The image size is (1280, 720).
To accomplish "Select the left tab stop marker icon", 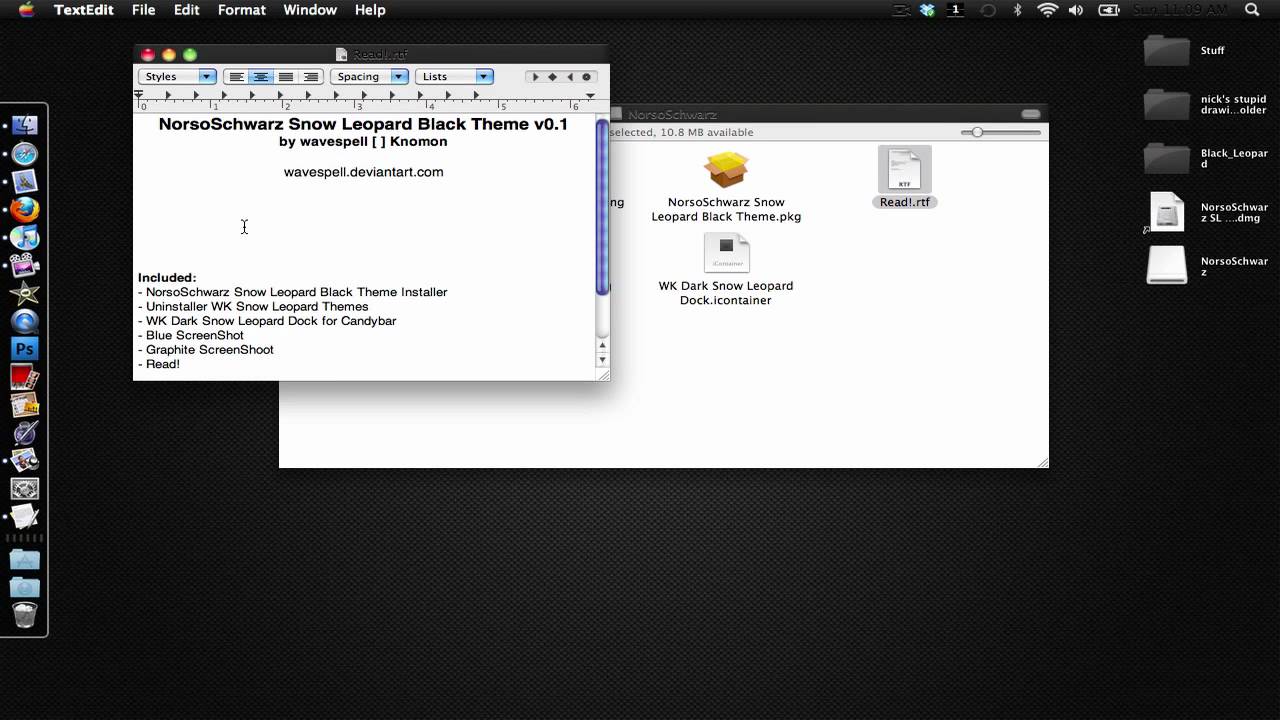I will coord(535,77).
